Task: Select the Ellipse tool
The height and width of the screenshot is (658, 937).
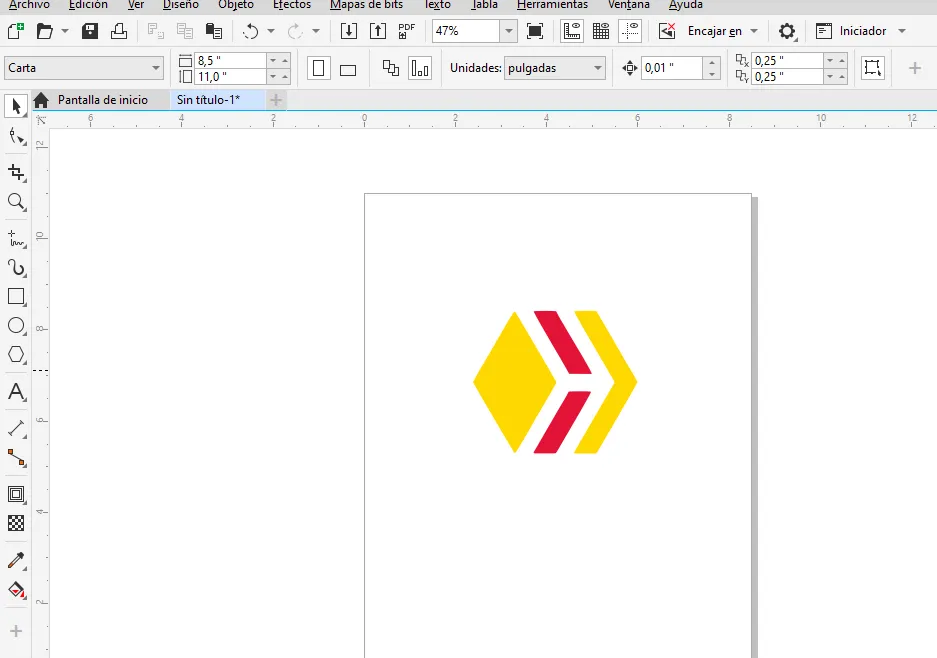Action: coord(17,326)
